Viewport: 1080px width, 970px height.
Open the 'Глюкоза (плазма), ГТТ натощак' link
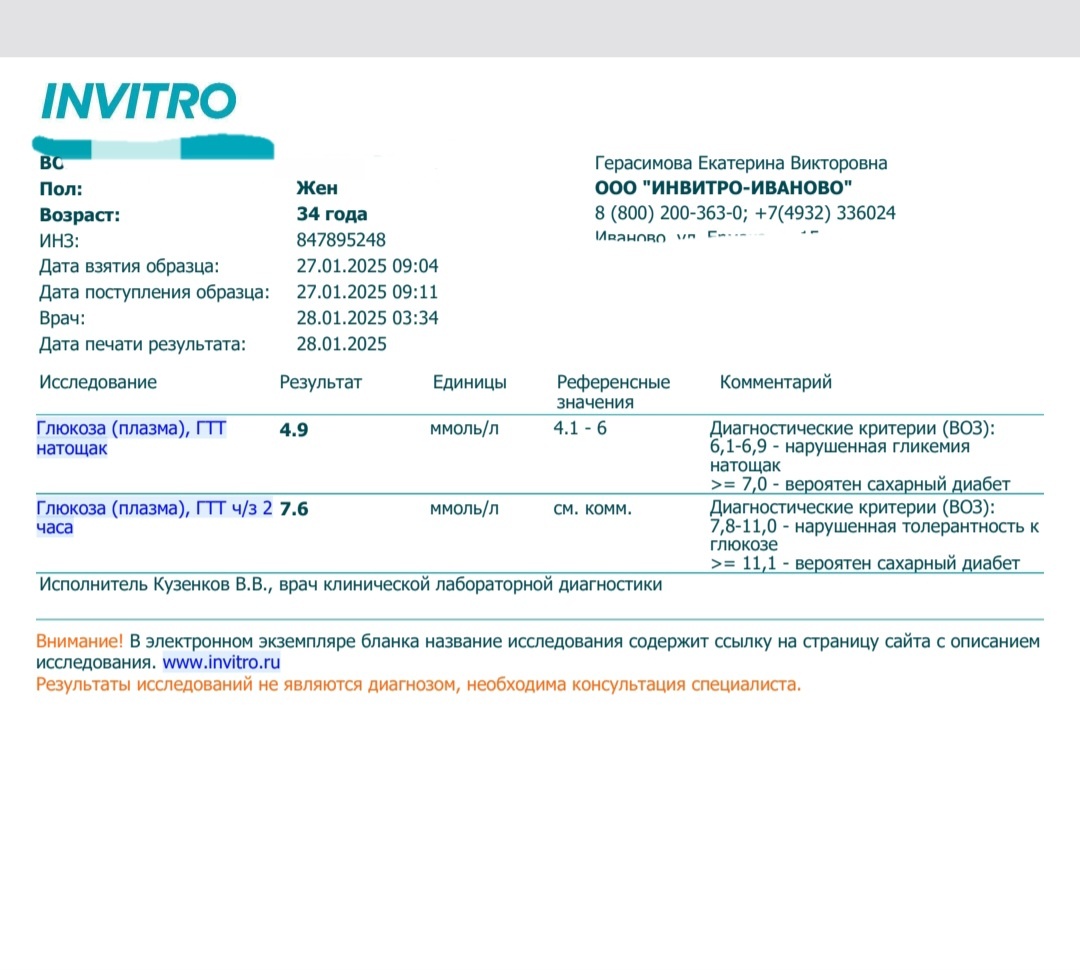coord(131,438)
